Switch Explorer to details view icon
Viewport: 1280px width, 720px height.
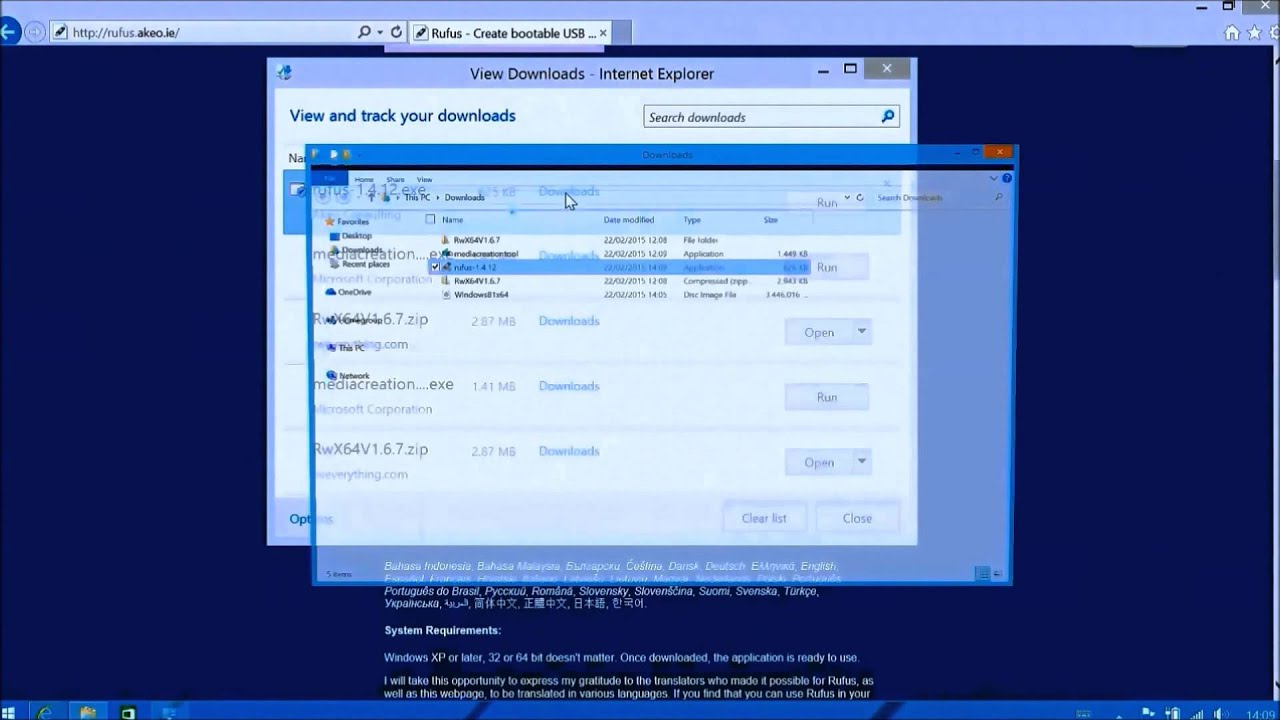[982, 574]
